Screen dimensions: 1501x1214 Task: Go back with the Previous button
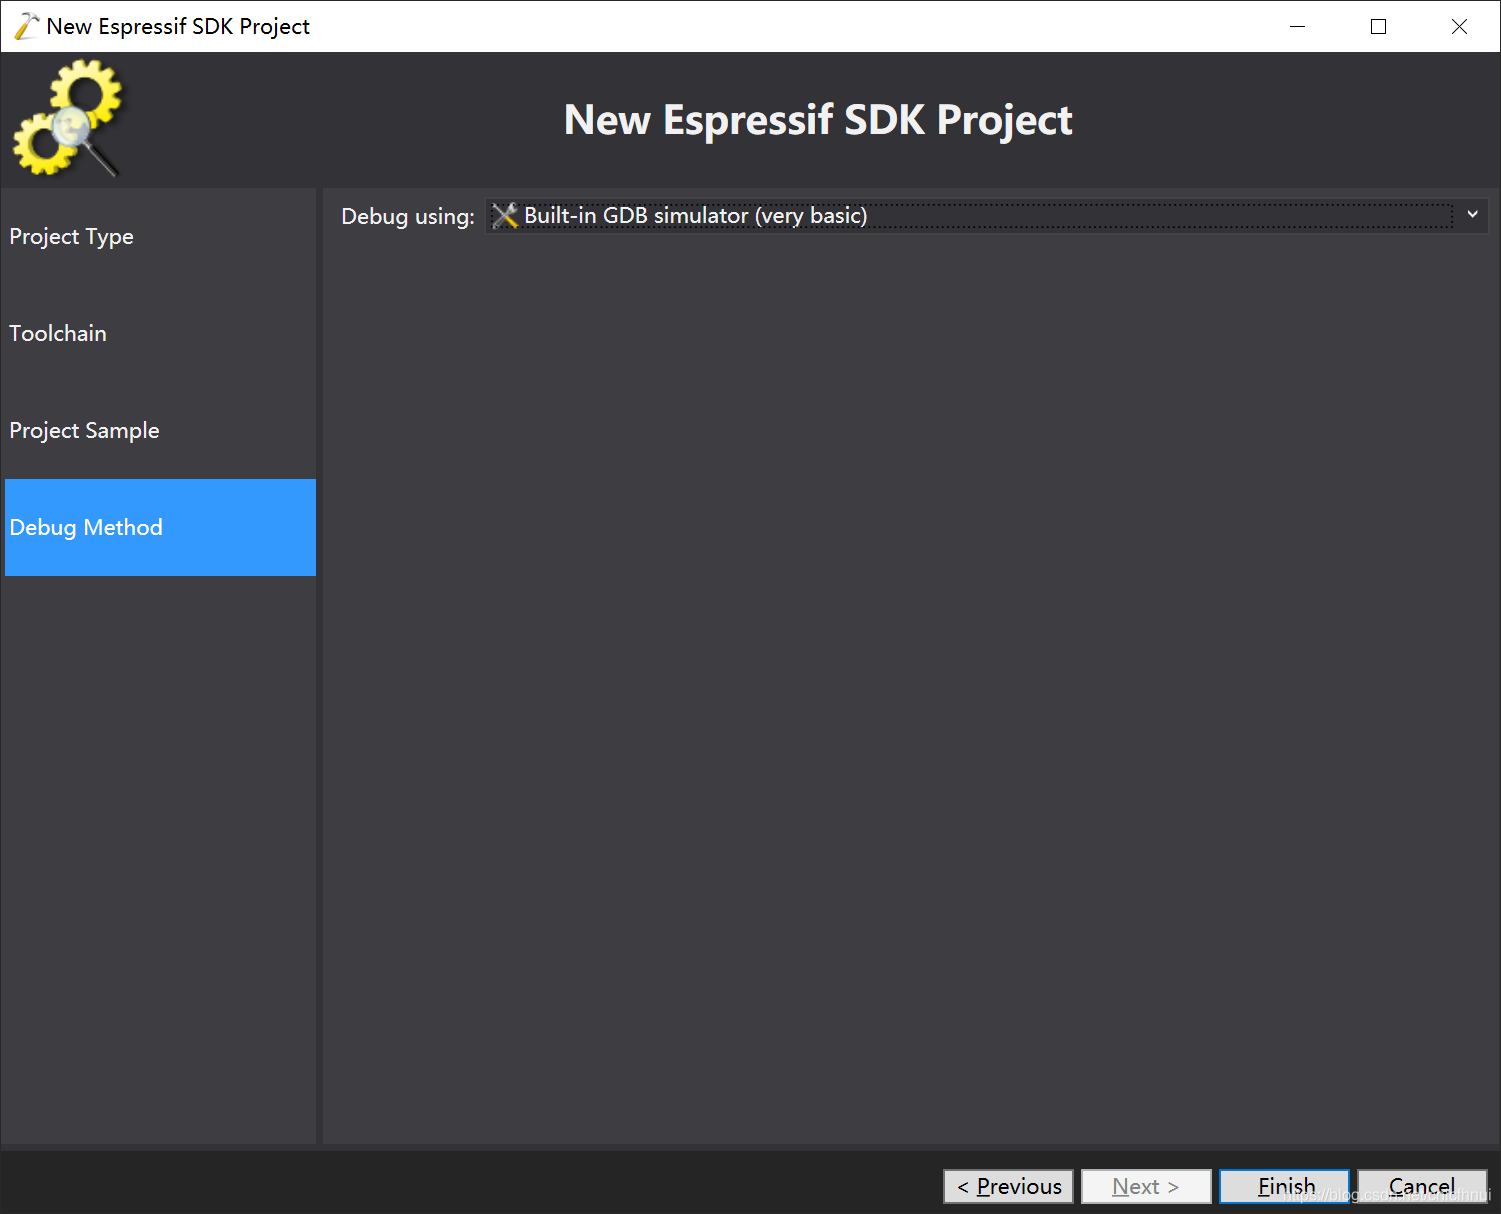pos(1008,1186)
